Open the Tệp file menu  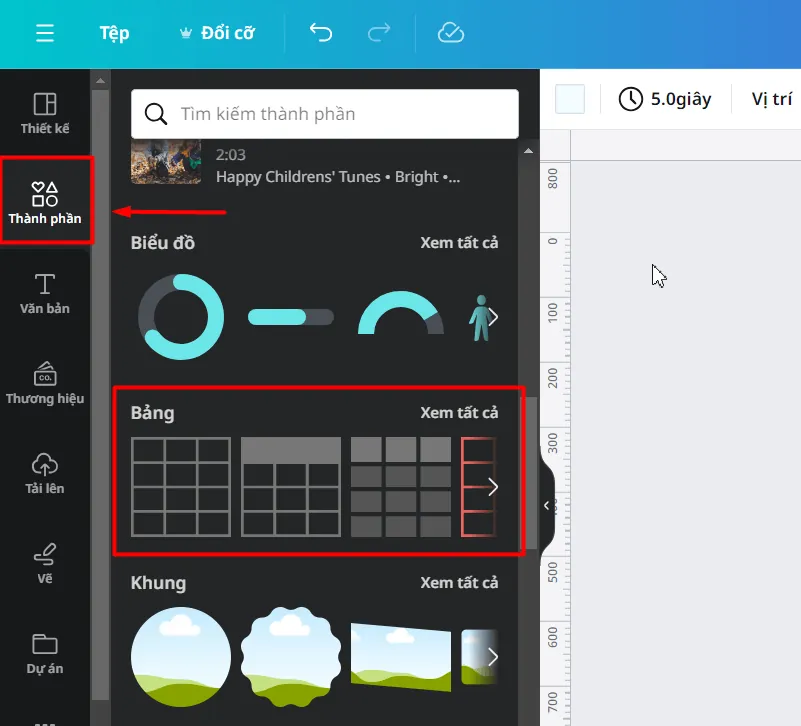pos(114,33)
